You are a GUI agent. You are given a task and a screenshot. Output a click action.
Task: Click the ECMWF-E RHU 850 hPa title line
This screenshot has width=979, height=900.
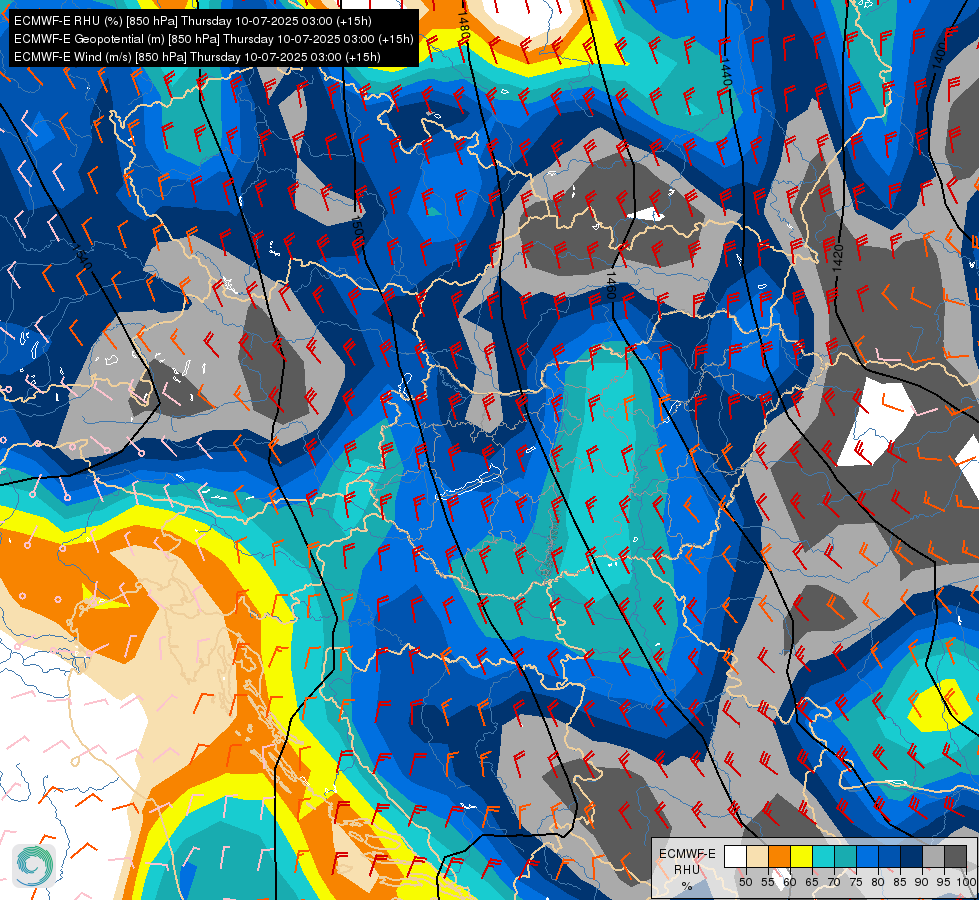pyautogui.click(x=193, y=21)
